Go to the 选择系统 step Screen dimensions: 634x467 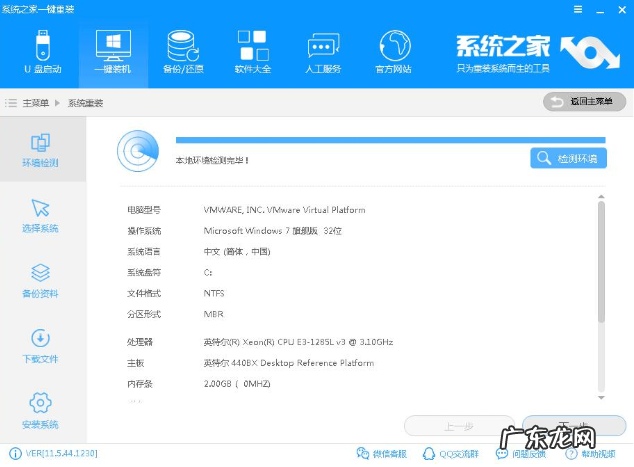coord(40,216)
